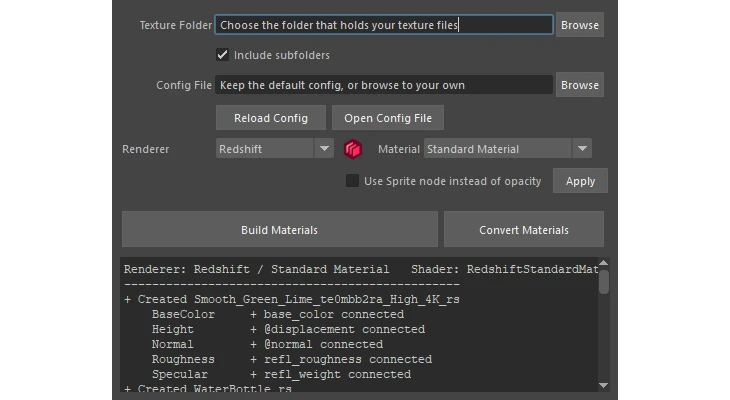Focus the Texture Folder input field

(x=384, y=25)
